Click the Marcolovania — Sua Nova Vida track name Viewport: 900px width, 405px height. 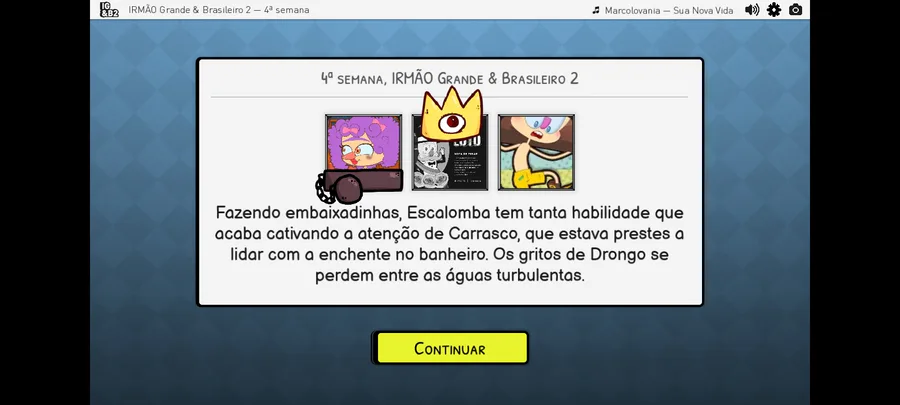point(669,10)
